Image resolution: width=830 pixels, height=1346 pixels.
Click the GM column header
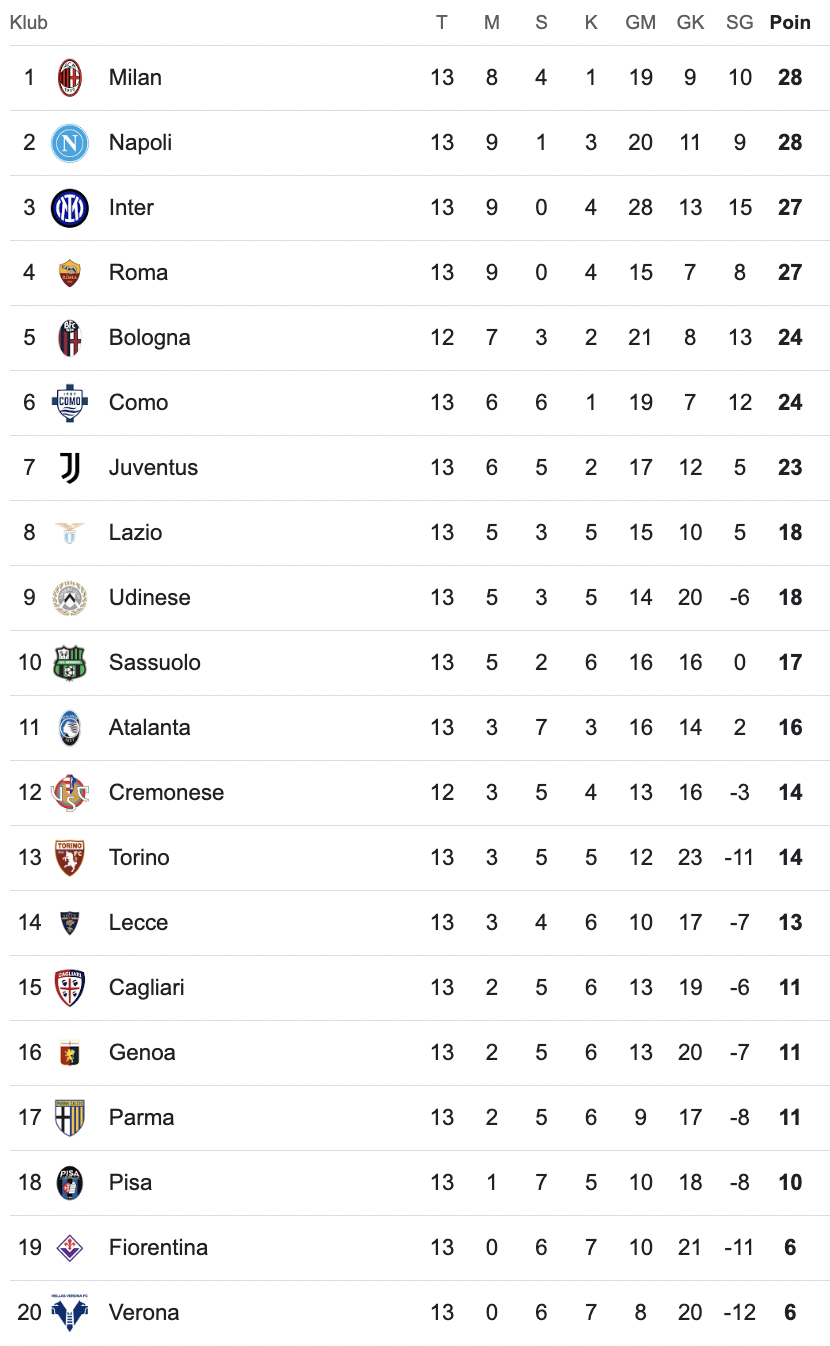[640, 23]
